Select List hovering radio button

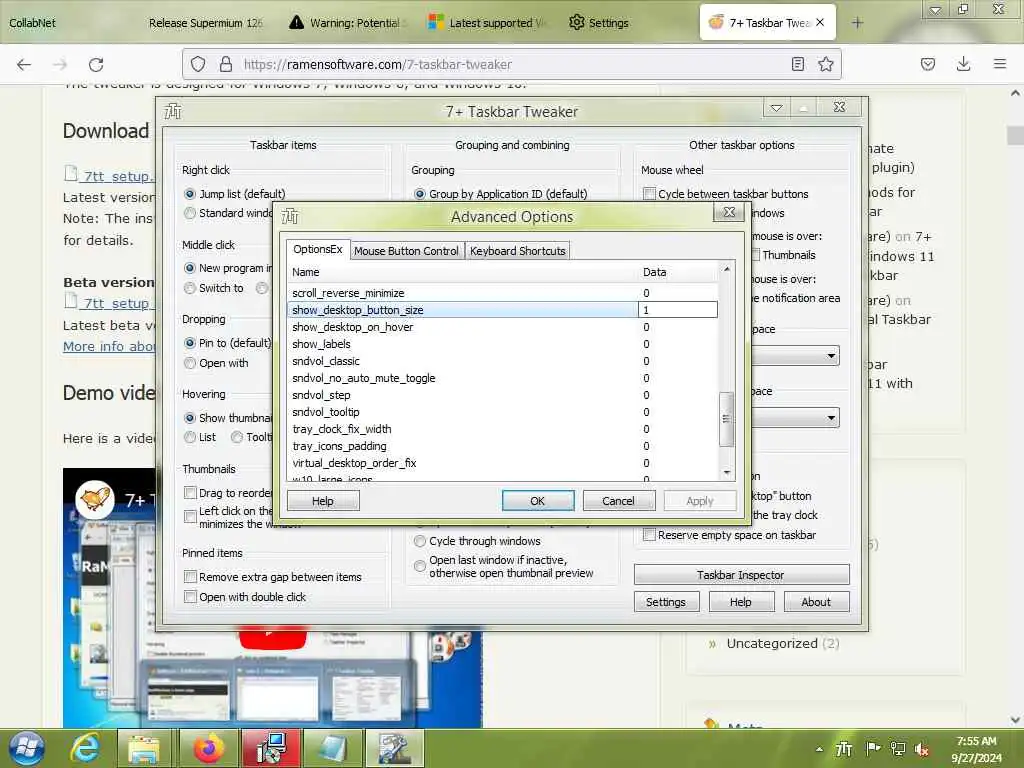(190, 437)
